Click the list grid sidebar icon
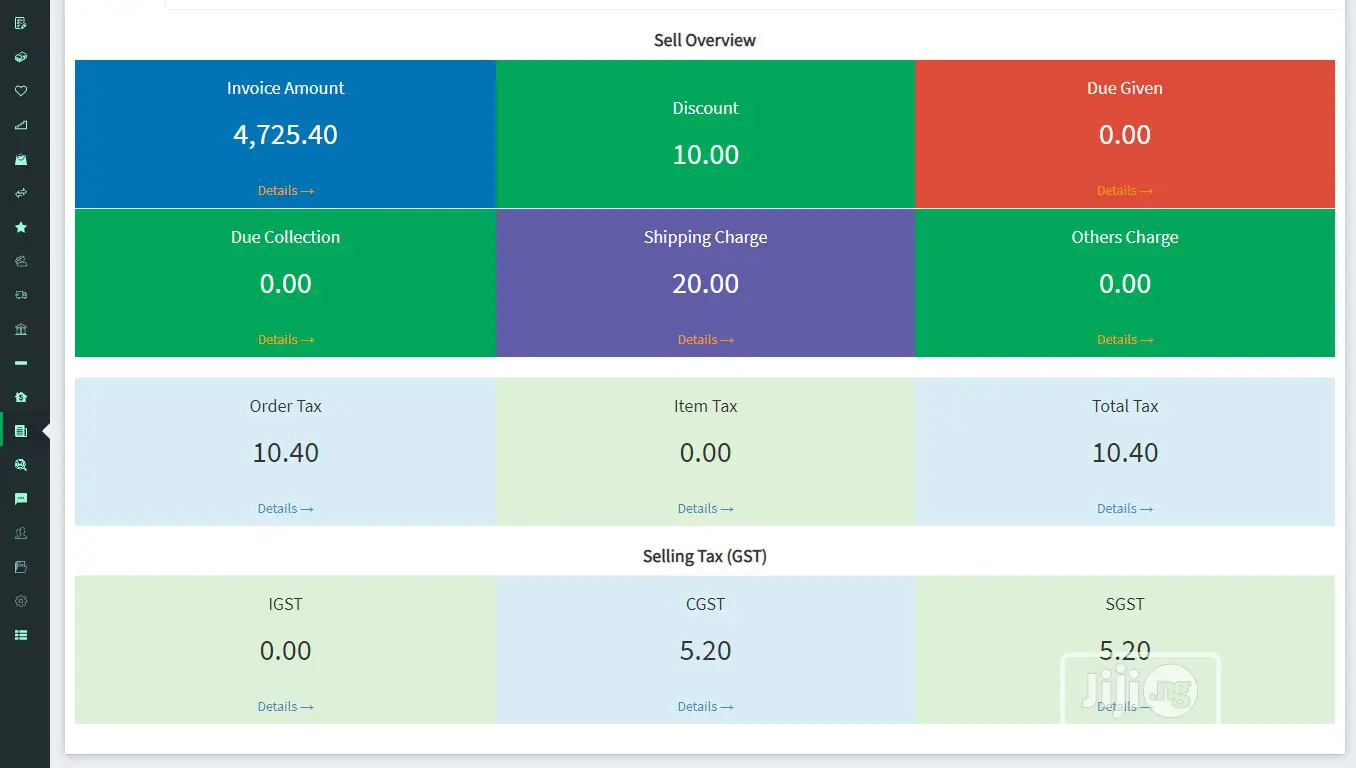 coord(21,635)
